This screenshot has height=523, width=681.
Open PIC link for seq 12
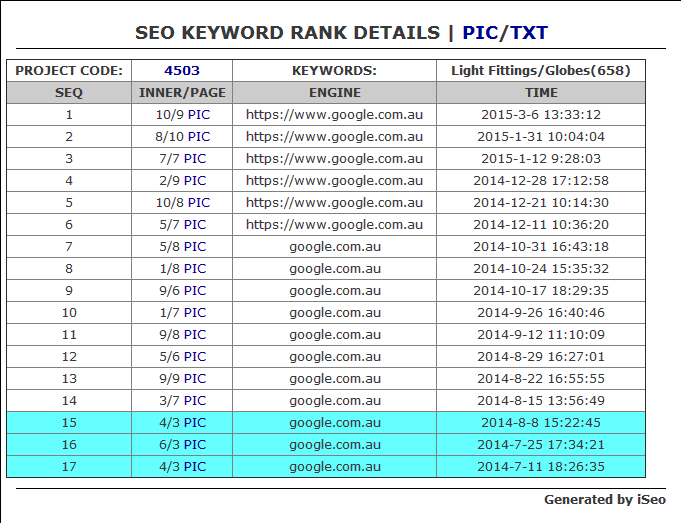point(195,357)
